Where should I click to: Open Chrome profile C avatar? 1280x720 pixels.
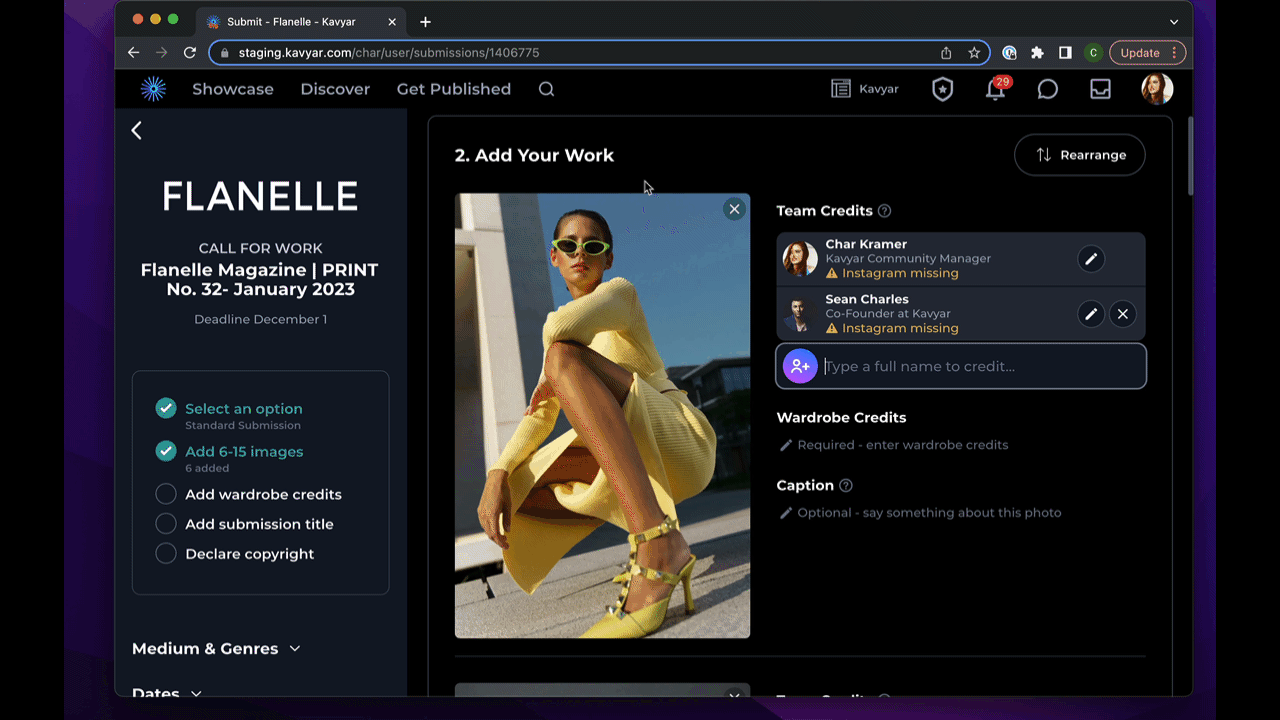[1093, 53]
